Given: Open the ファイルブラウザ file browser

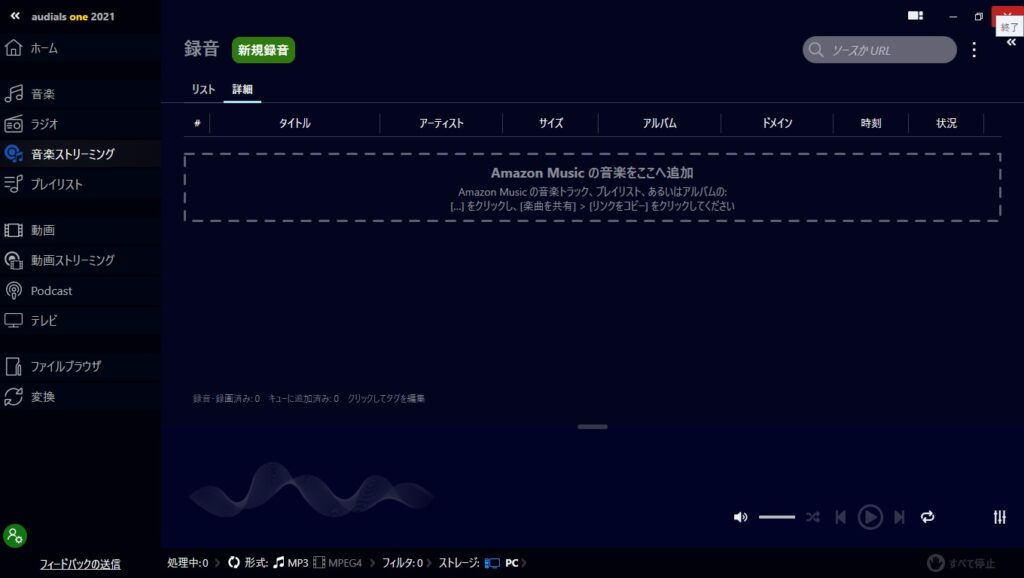Looking at the screenshot, I should click(x=65, y=366).
